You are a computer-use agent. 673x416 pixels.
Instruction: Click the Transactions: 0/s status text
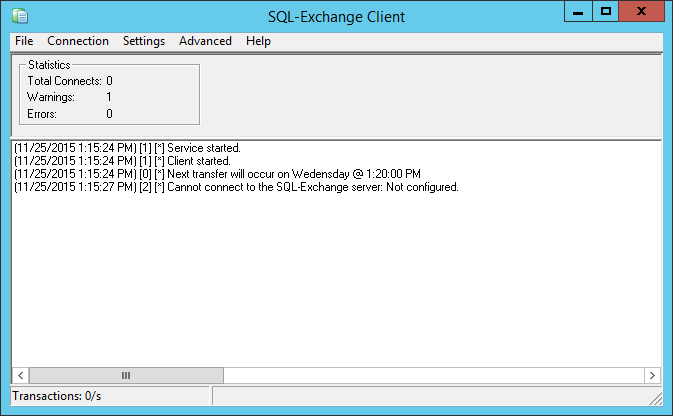tap(57, 396)
